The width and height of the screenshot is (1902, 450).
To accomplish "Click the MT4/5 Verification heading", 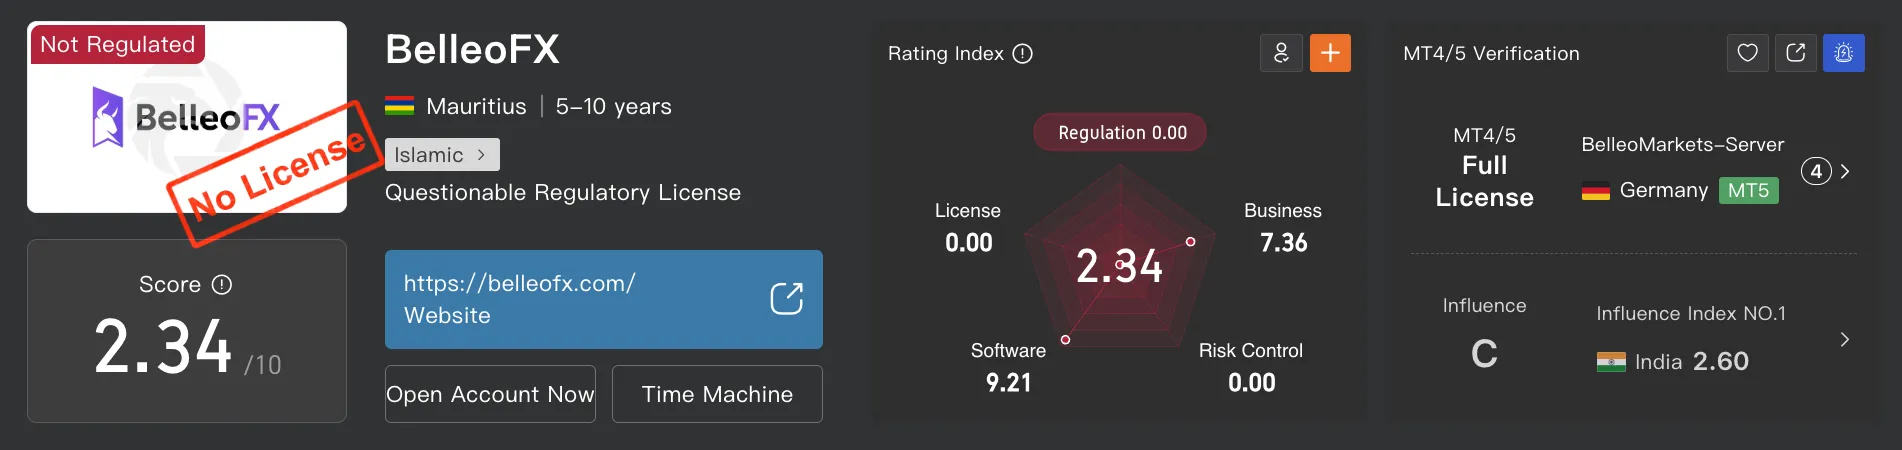I will click(x=1491, y=54).
